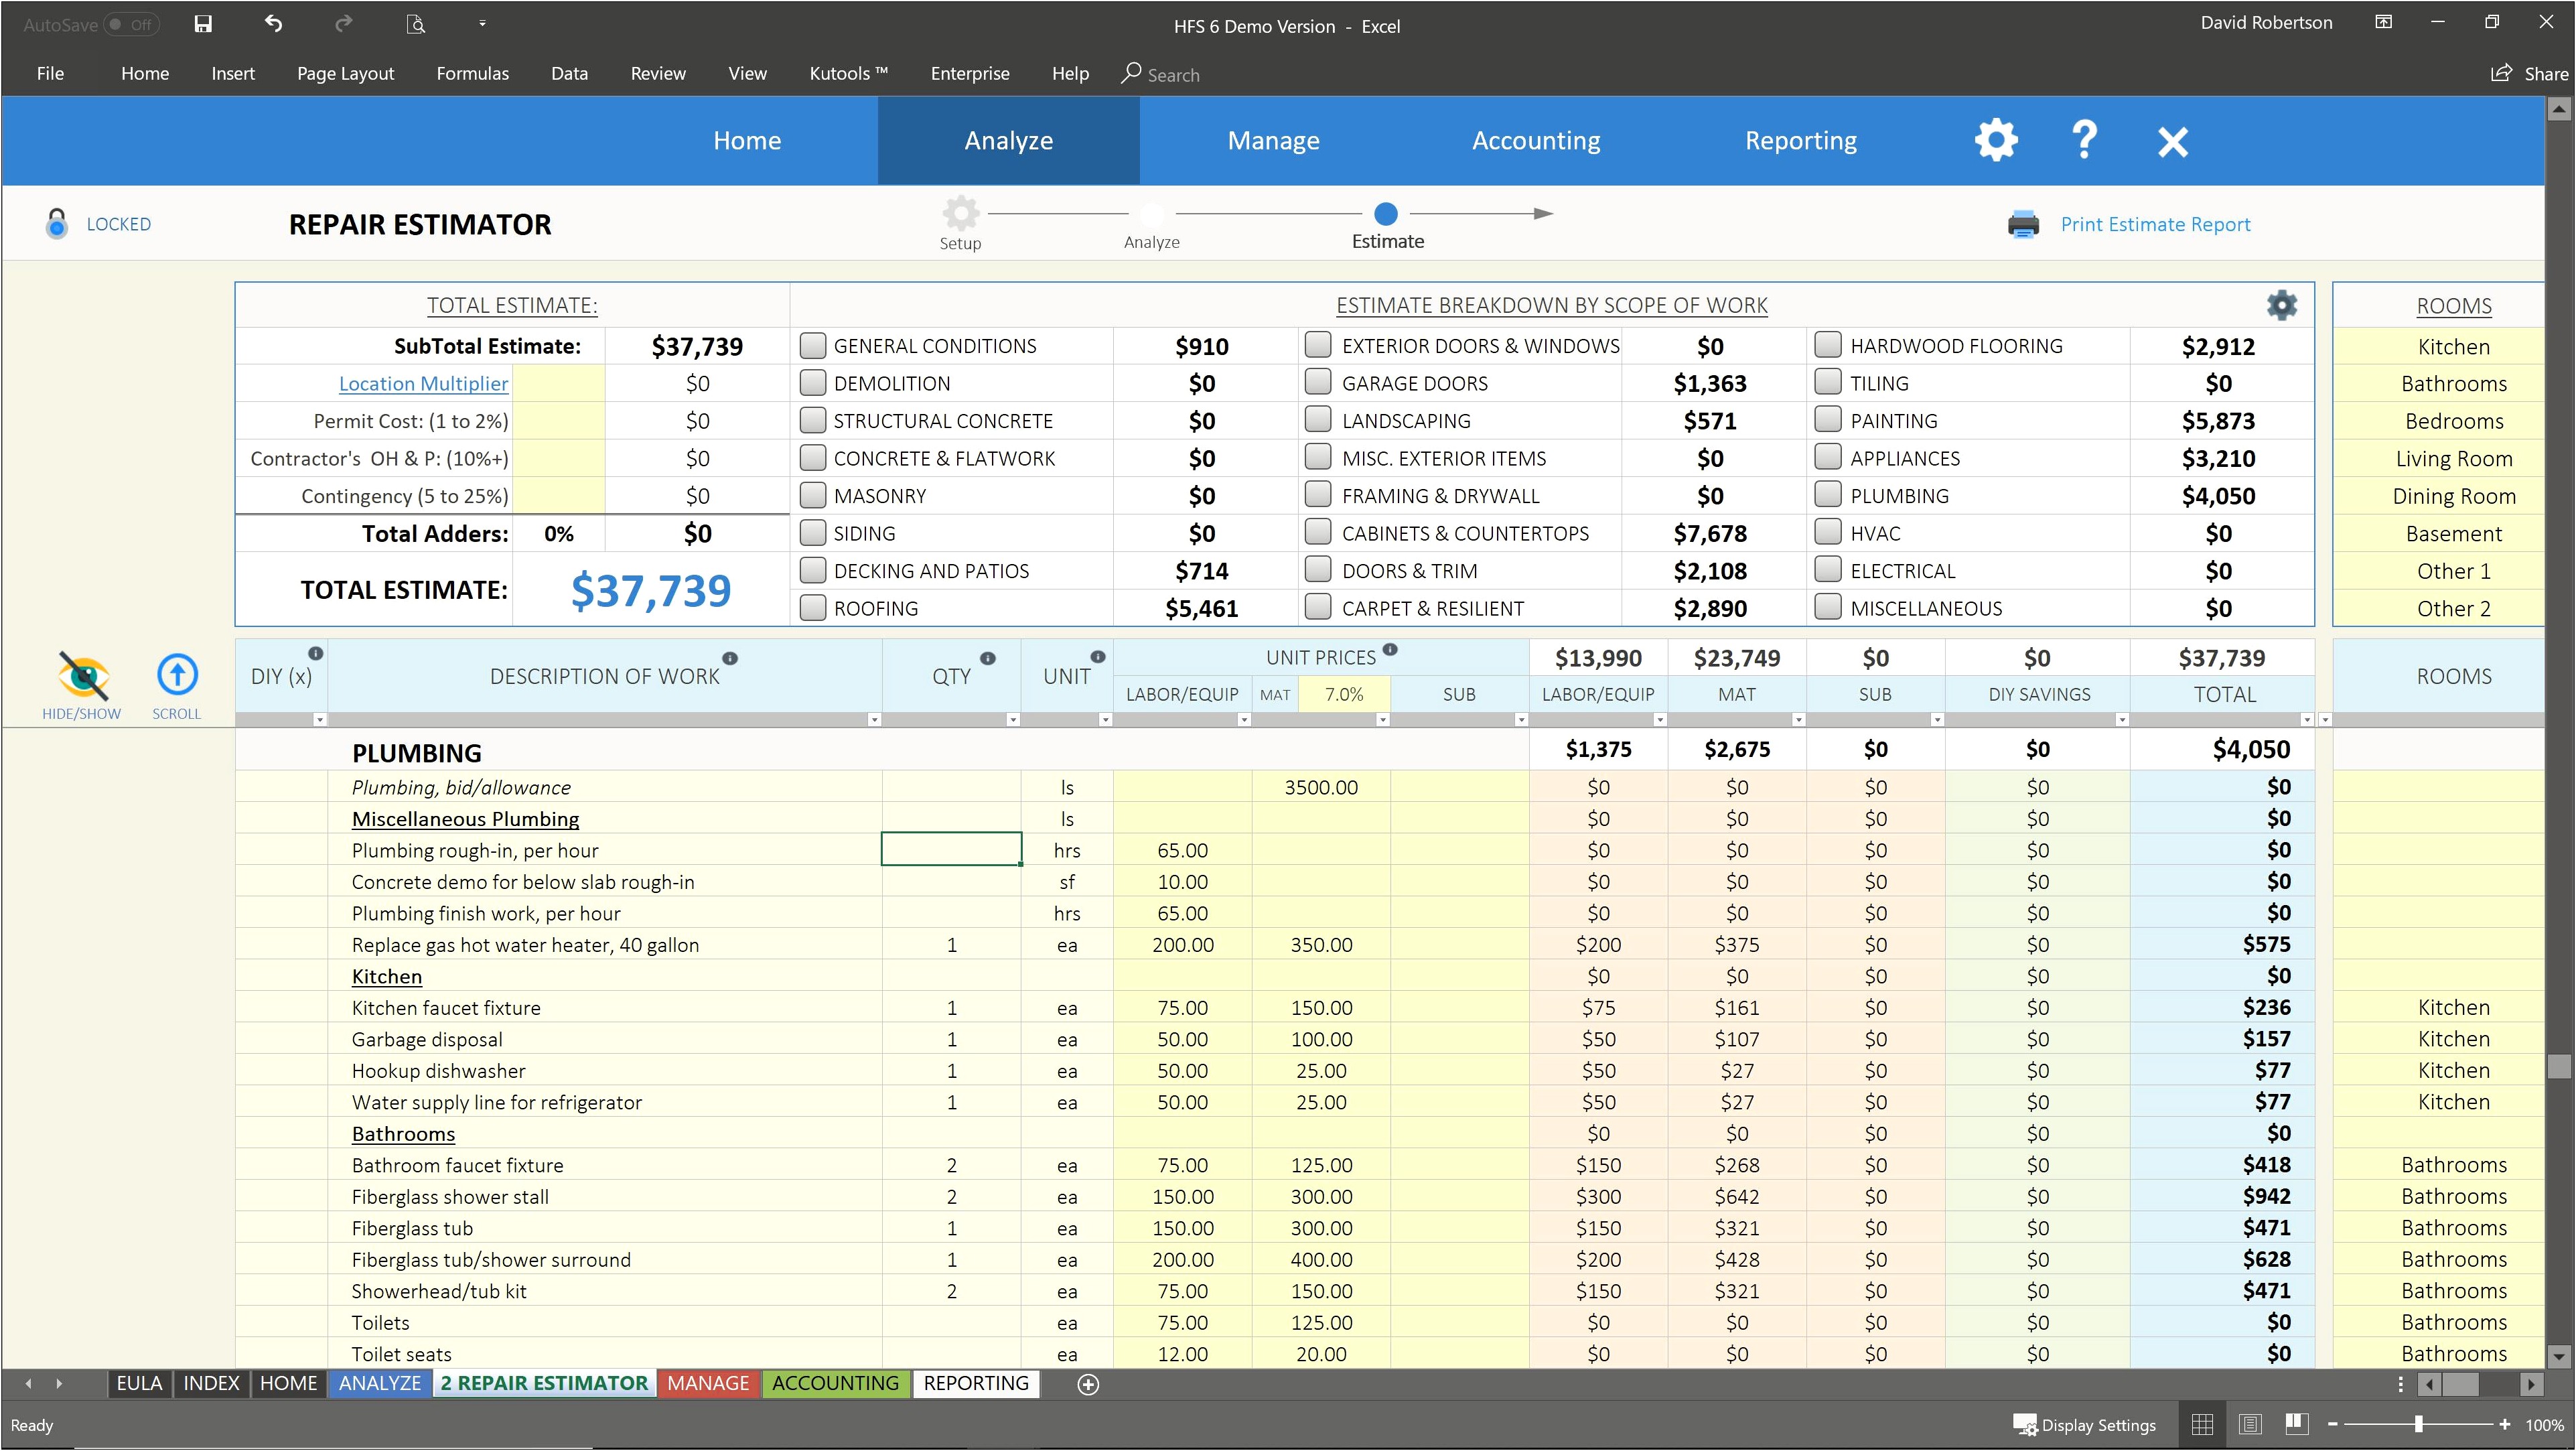Switch to Normal view in status bar
Viewport: 2576px width, 1451px height.
pyautogui.click(x=2202, y=1424)
